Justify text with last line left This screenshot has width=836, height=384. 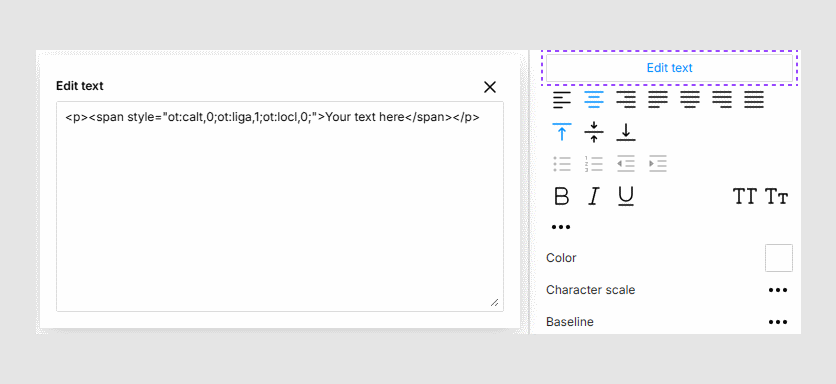click(658, 100)
